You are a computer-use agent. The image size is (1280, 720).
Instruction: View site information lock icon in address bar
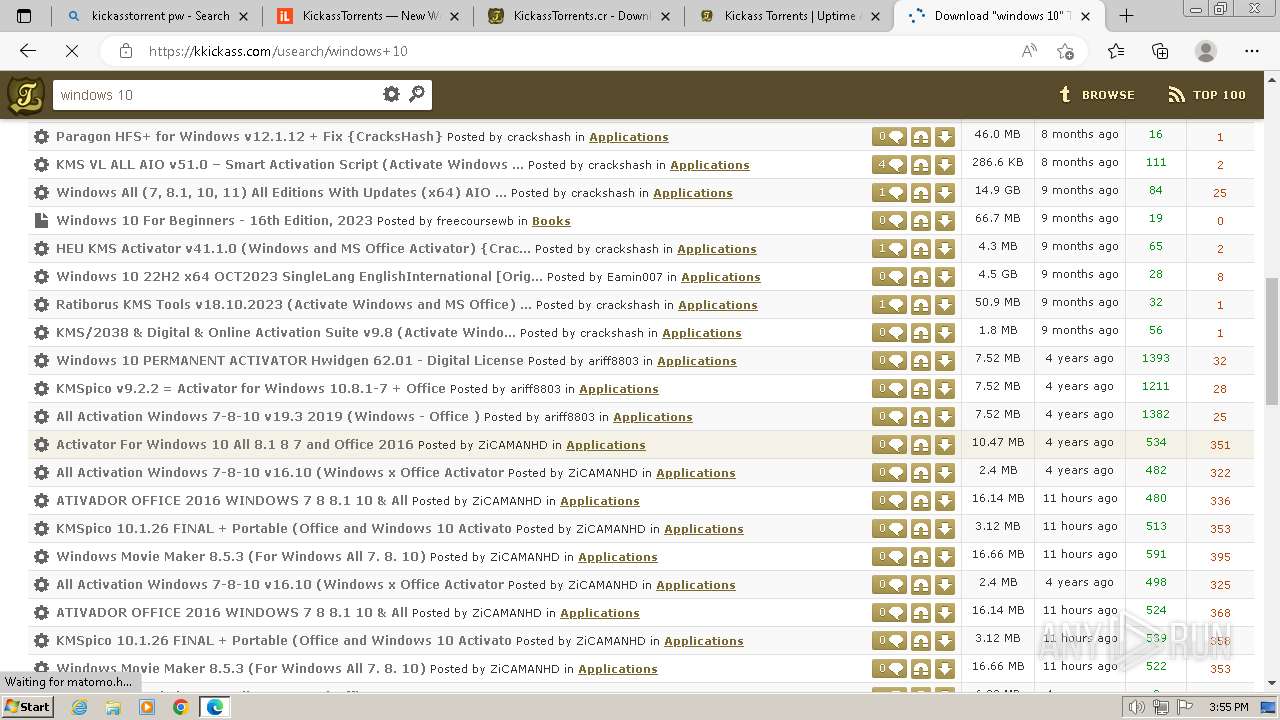coord(125,51)
